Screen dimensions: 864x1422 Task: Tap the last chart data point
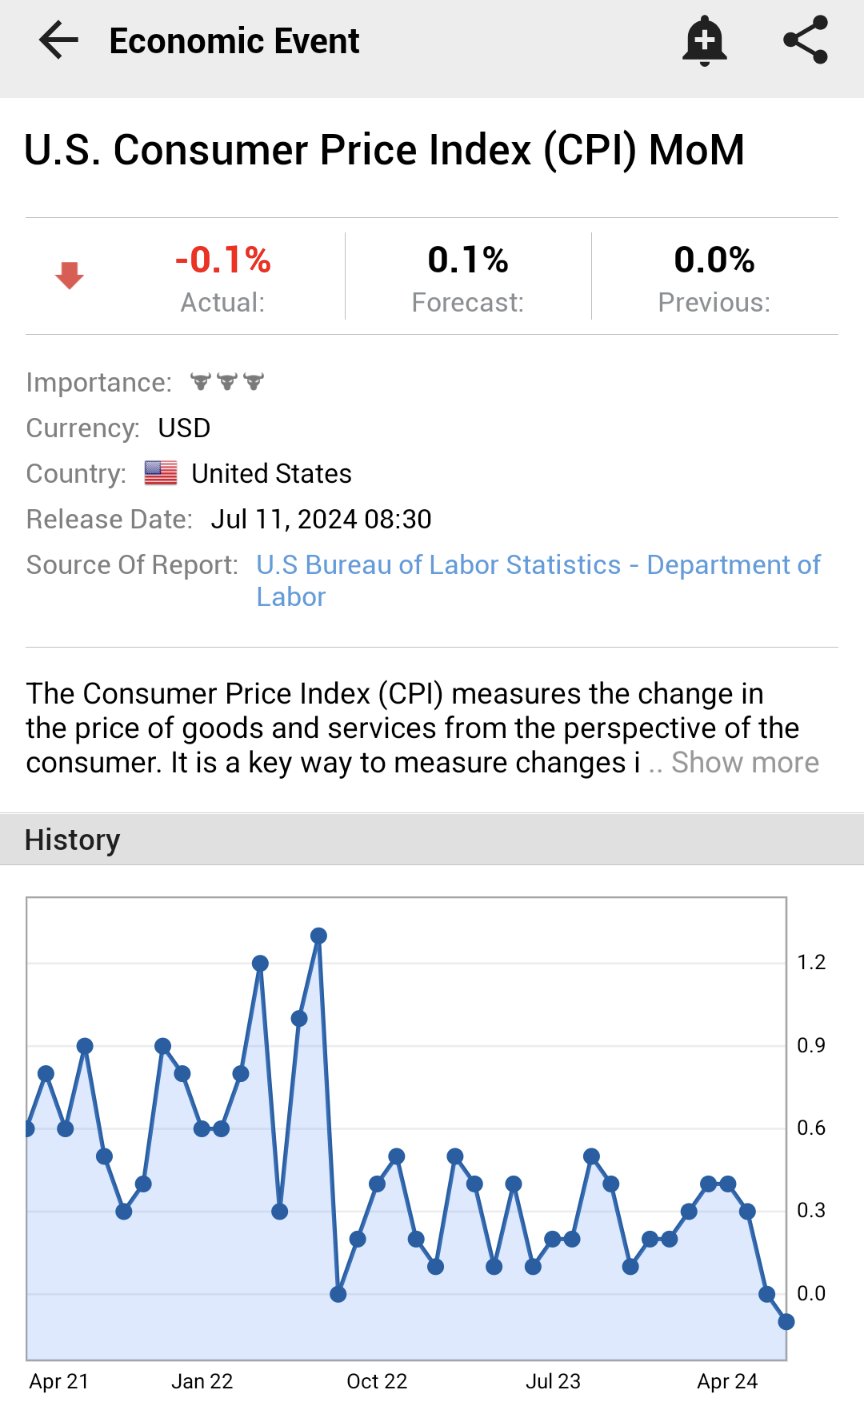coord(786,1322)
